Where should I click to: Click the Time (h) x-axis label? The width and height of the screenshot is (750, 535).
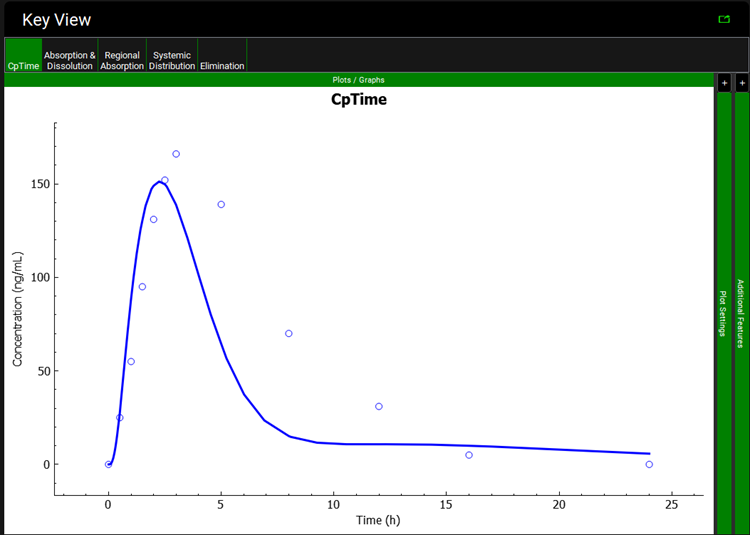click(379, 520)
